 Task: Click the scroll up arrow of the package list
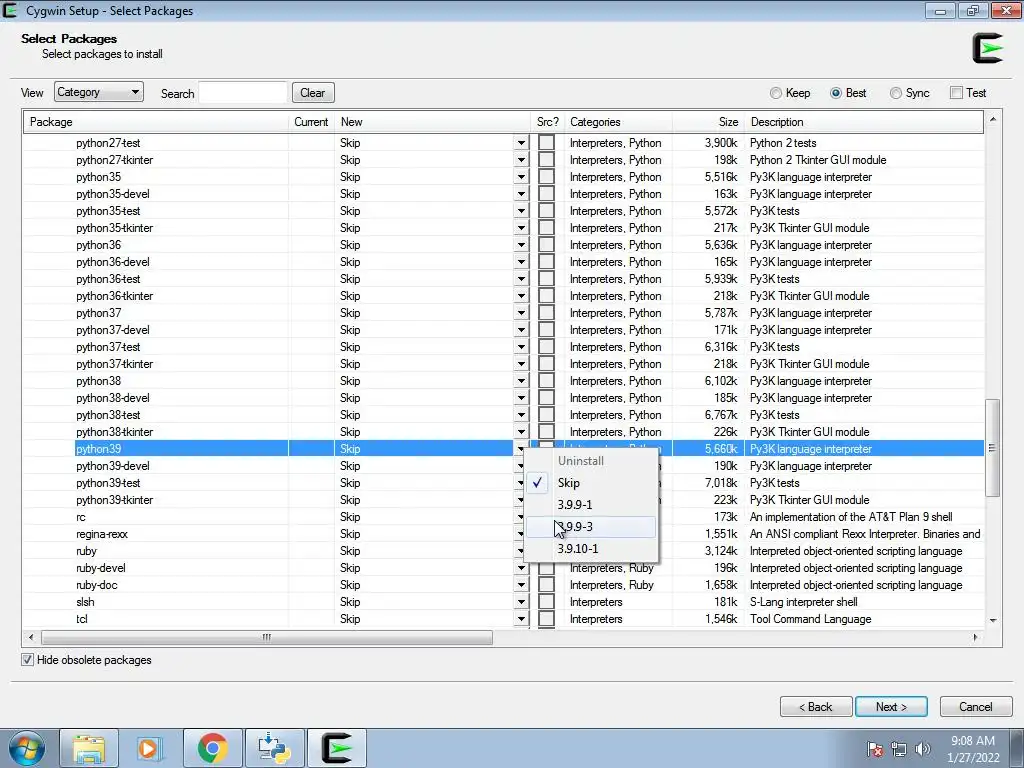point(993,120)
